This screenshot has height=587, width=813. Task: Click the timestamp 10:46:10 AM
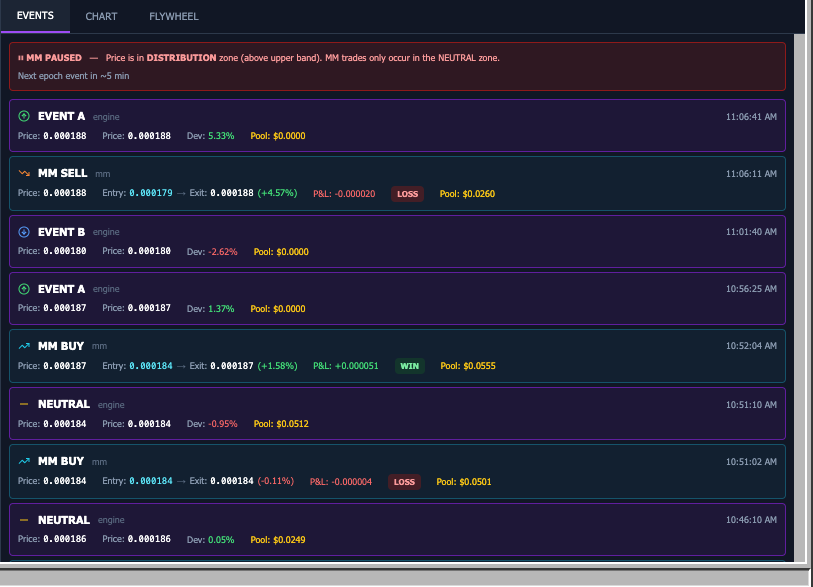point(751,520)
